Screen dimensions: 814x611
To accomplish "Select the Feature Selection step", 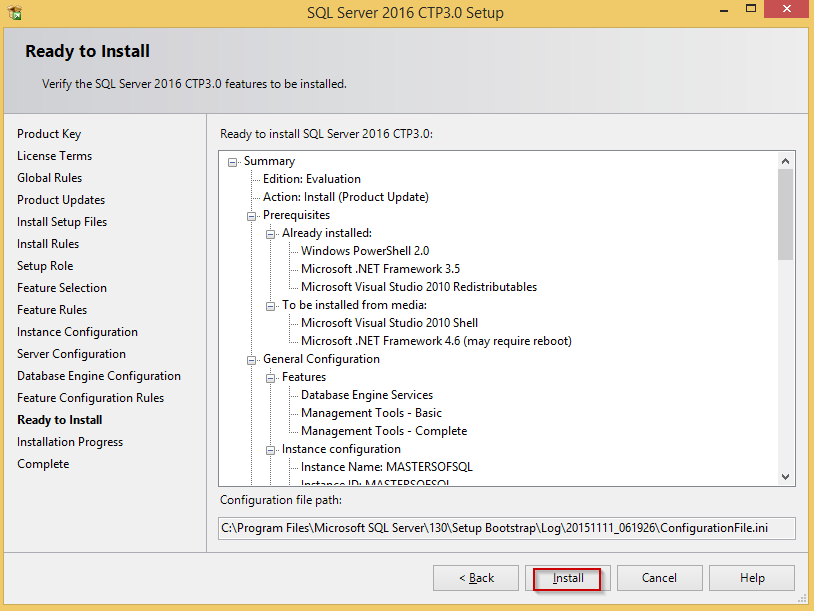I will [62, 288].
